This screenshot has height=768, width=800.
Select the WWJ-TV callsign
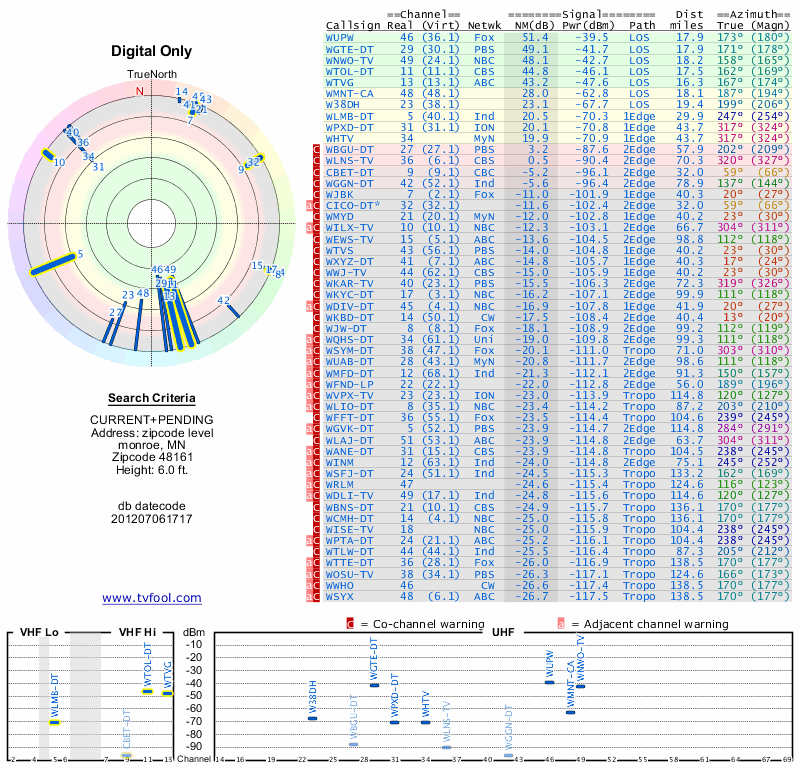click(x=346, y=272)
